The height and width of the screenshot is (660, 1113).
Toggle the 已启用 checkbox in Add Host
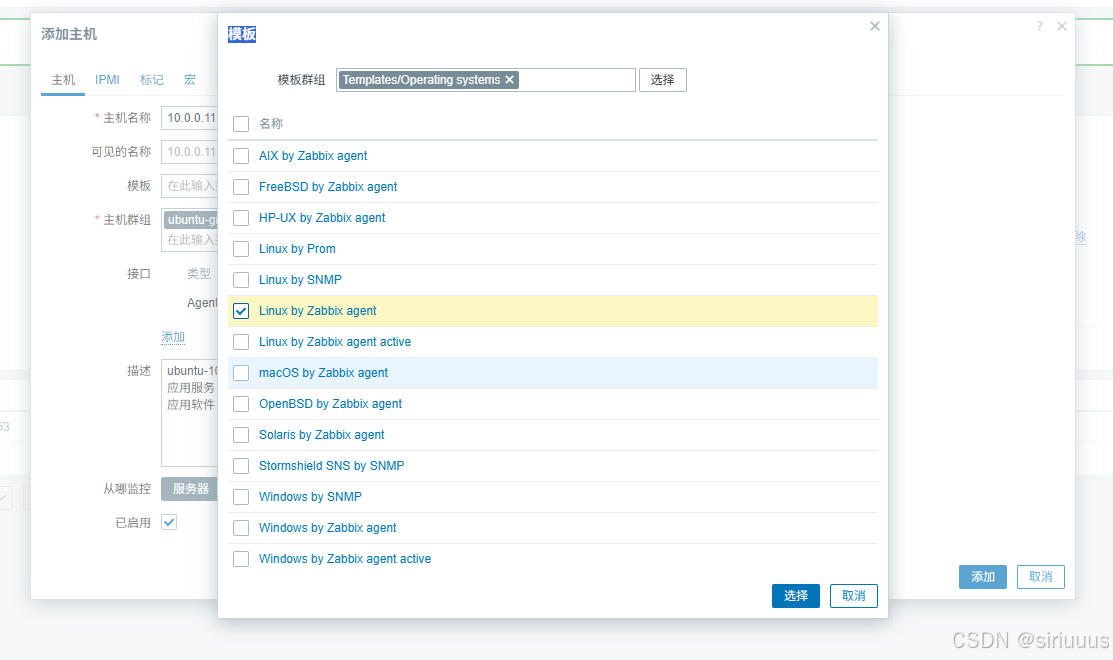coord(169,522)
